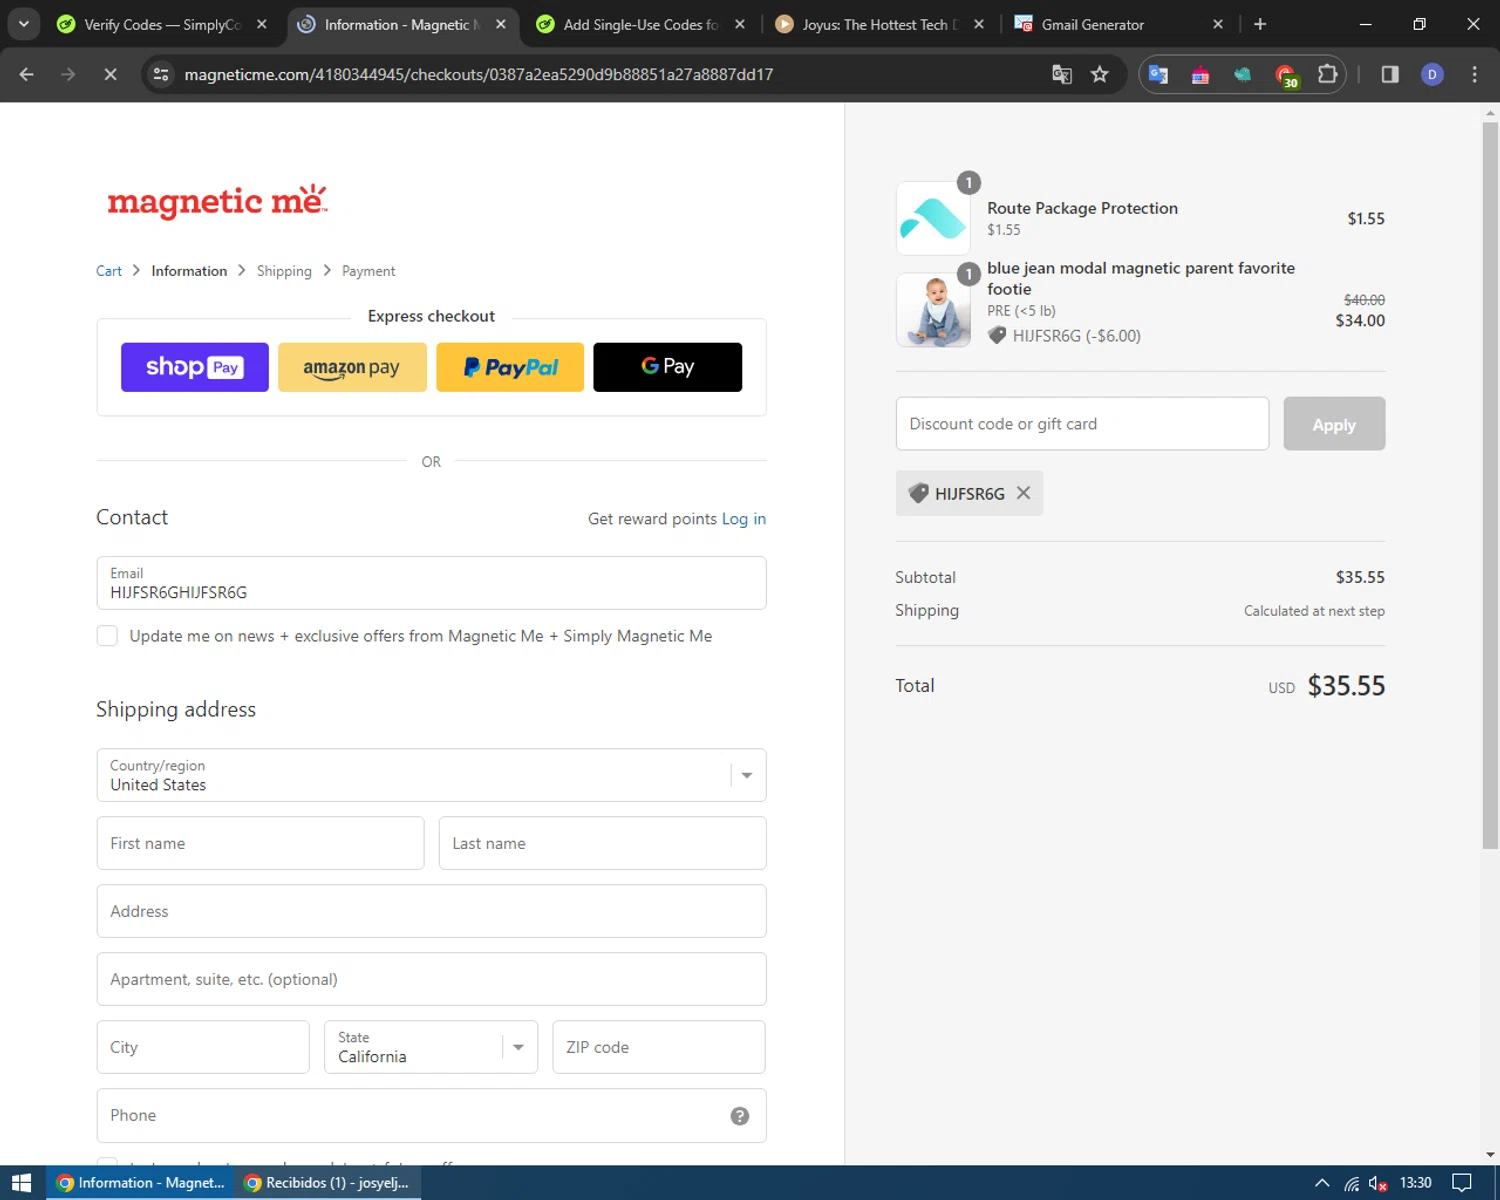This screenshot has height=1200, width=1500.
Task: Open the profile D avatar
Action: click(1432, 74)
